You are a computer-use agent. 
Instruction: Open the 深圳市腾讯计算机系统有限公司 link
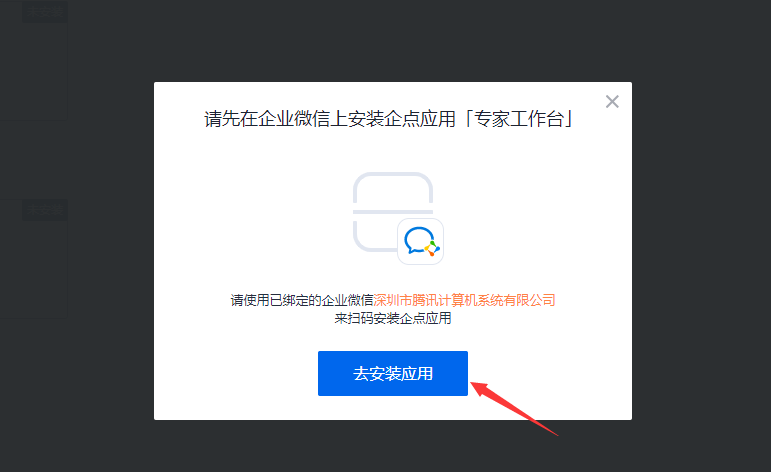click(x=464, y=300)
